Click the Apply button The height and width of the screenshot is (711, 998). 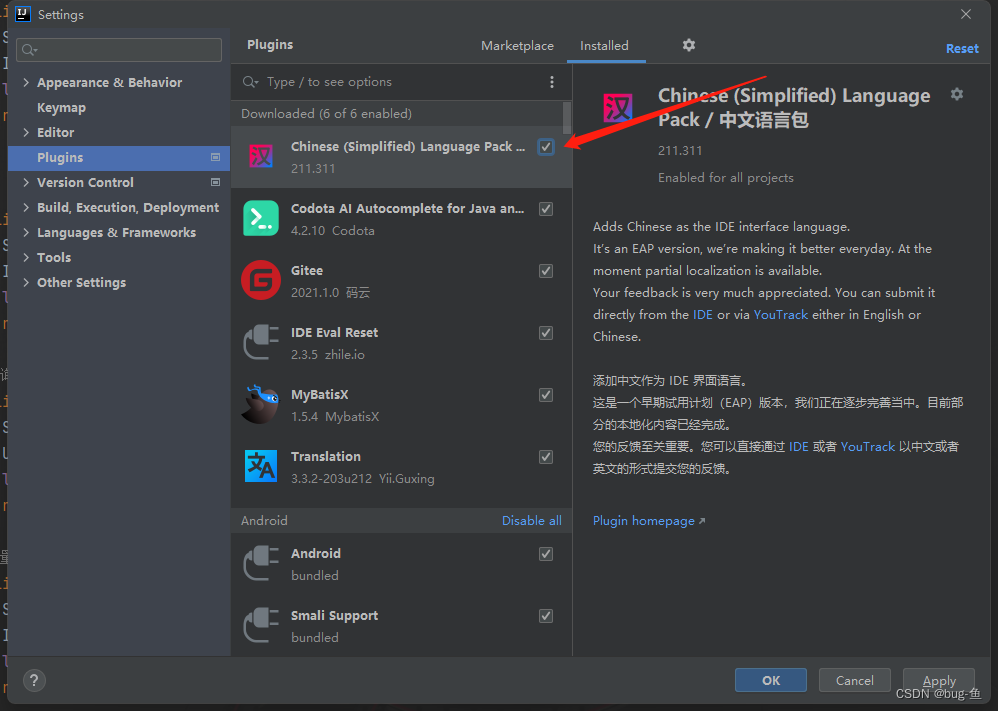tap(939, 680)
